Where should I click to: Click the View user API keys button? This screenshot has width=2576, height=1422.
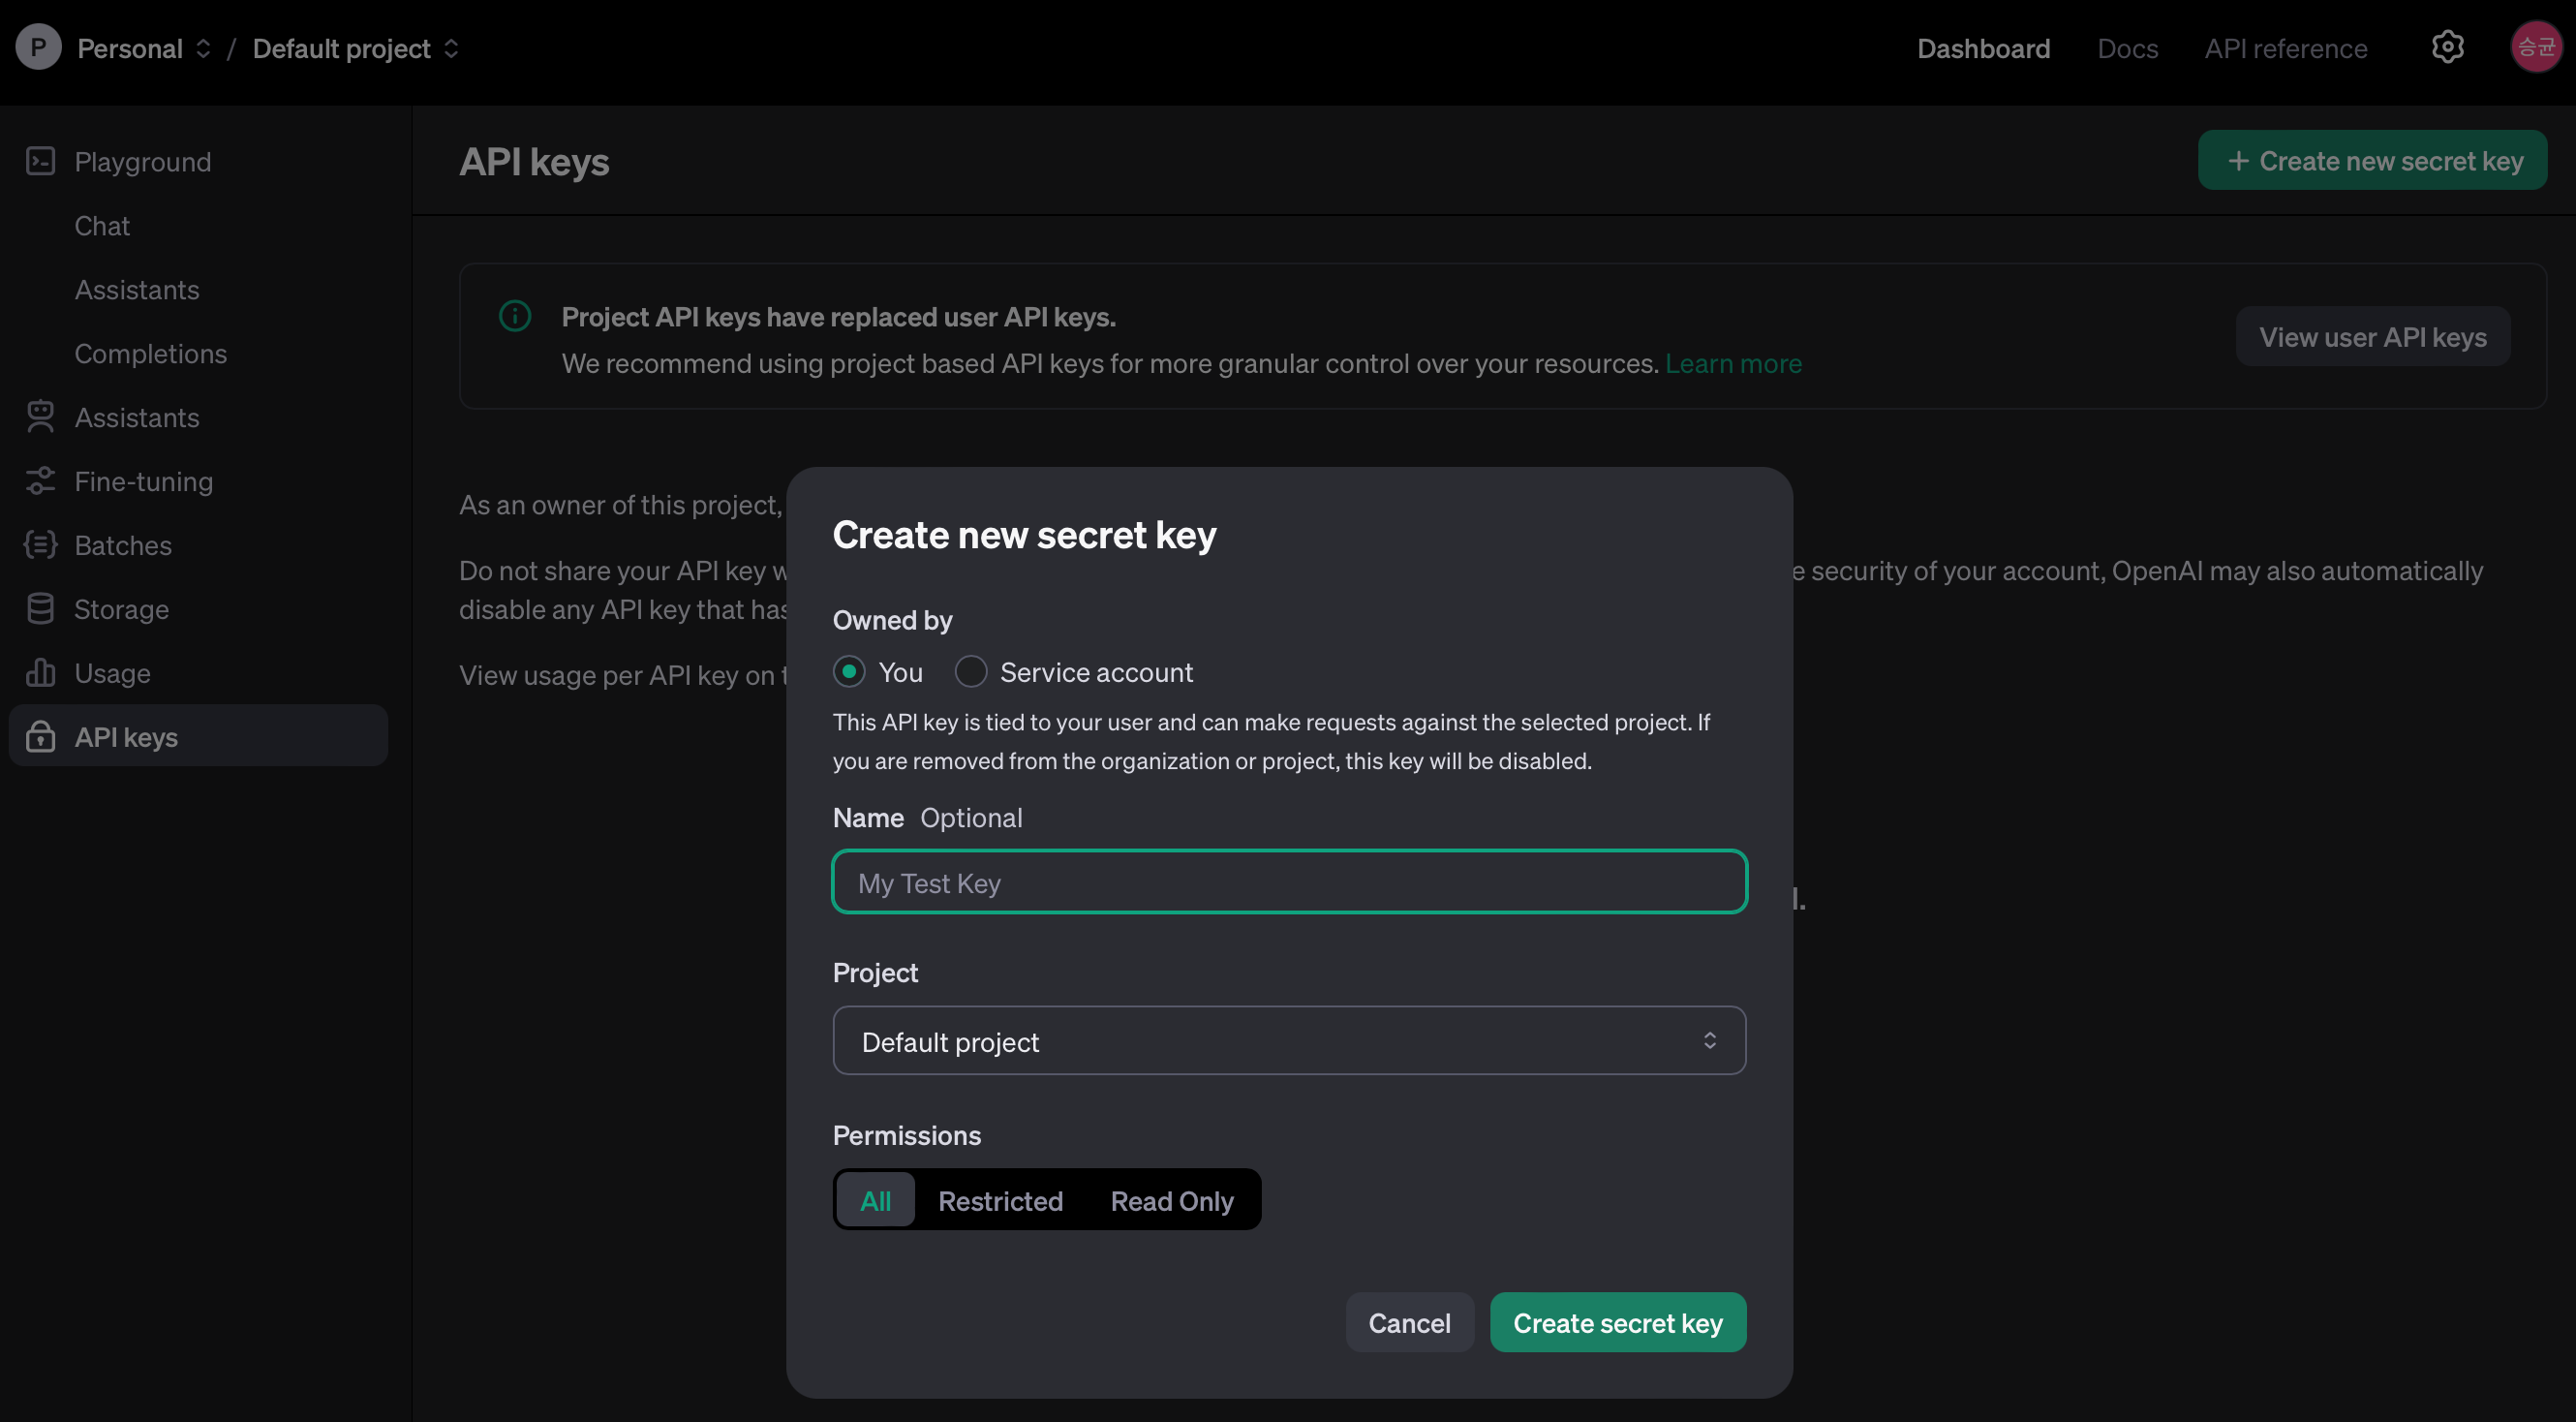2372,337
